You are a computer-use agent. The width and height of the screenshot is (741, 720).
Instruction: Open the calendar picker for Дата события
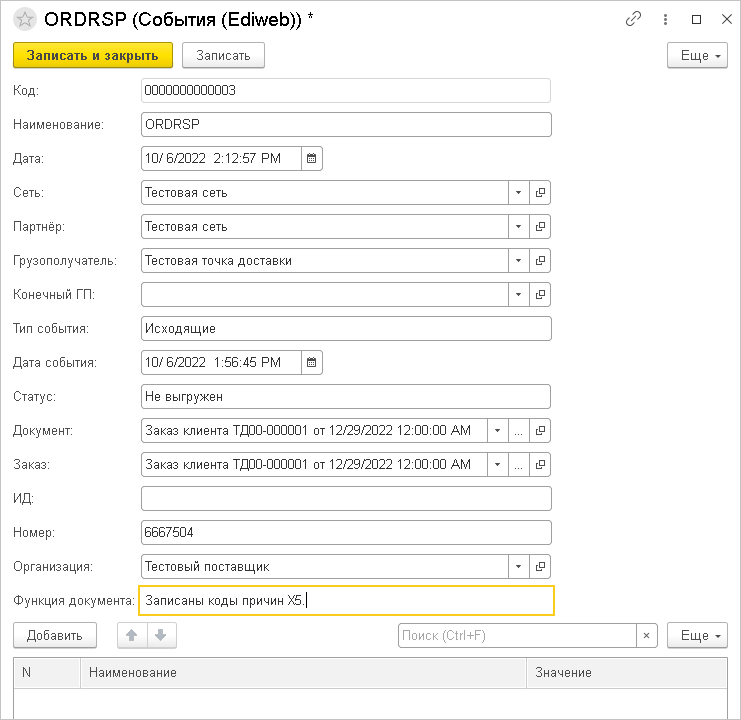tap(311, 363)
